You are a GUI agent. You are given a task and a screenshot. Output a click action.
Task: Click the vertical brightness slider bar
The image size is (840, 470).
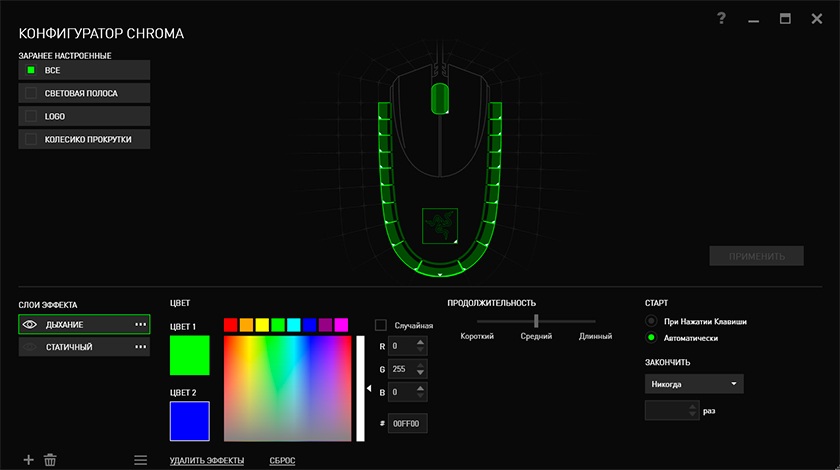pyautogui.click(x=361, y=389)
